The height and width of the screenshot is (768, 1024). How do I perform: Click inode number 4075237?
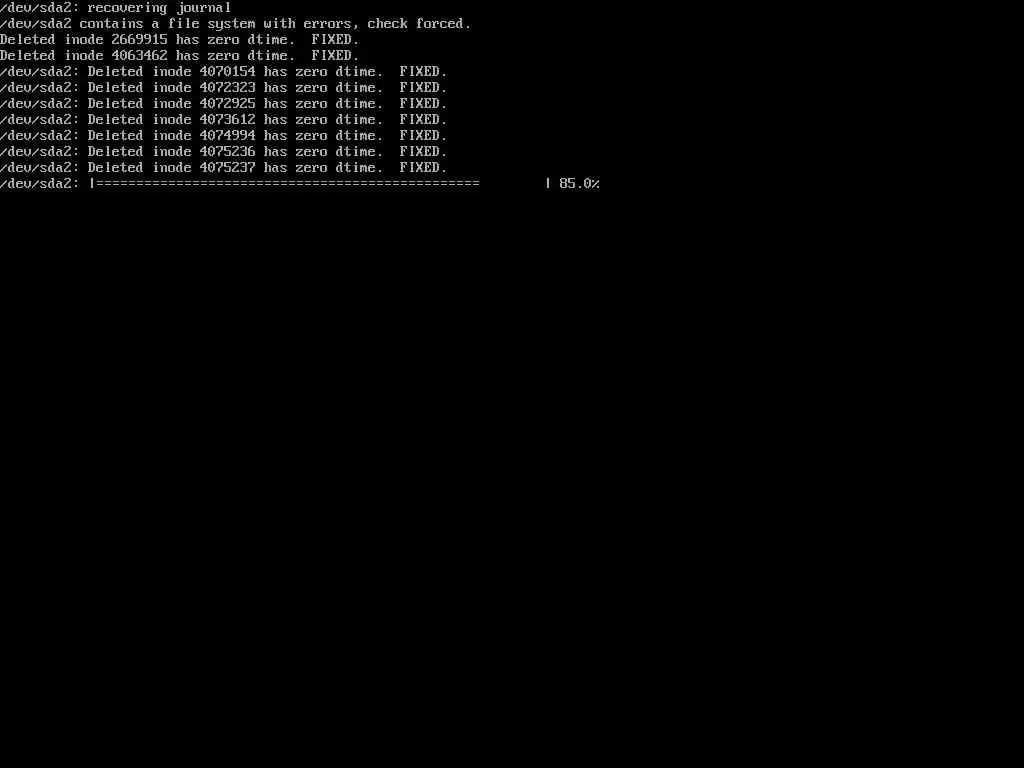tap(228, 168)
